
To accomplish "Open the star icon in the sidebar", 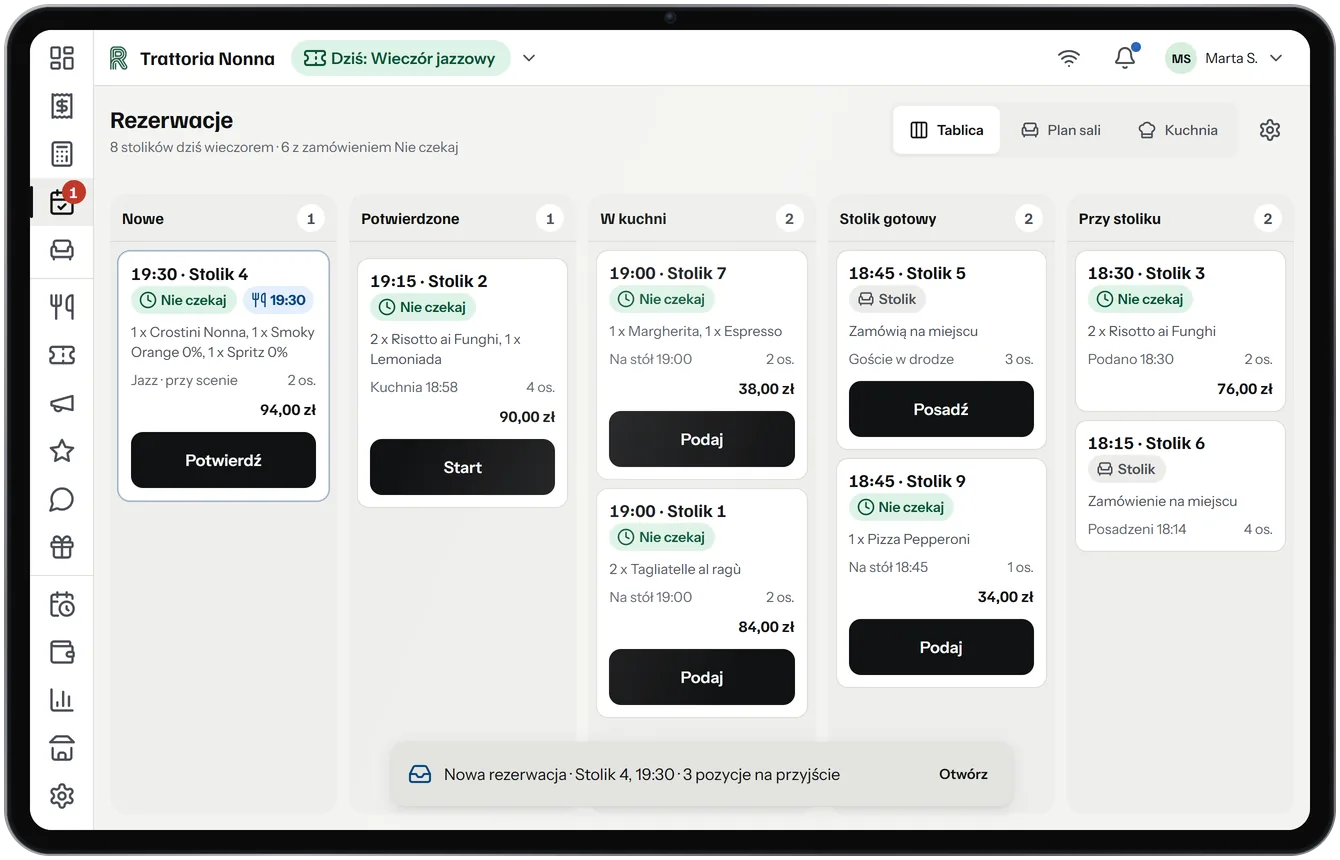I will tap(62, 451).
